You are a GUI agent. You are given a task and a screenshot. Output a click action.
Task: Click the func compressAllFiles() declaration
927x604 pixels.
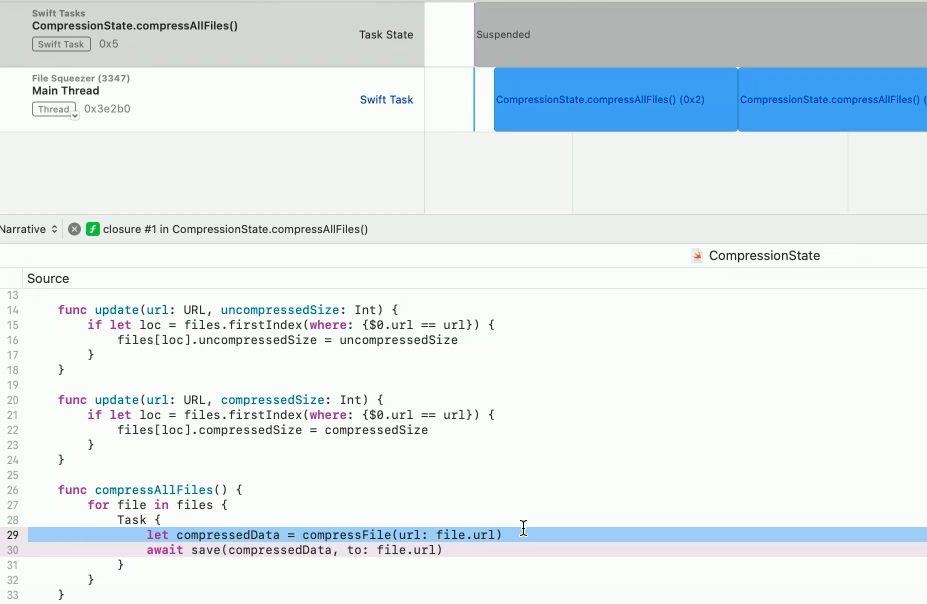150,490
